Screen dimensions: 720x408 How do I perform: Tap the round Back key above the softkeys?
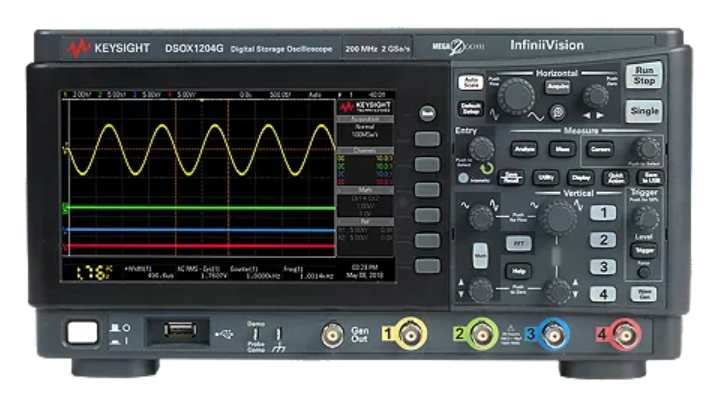(x=428, y=113)
